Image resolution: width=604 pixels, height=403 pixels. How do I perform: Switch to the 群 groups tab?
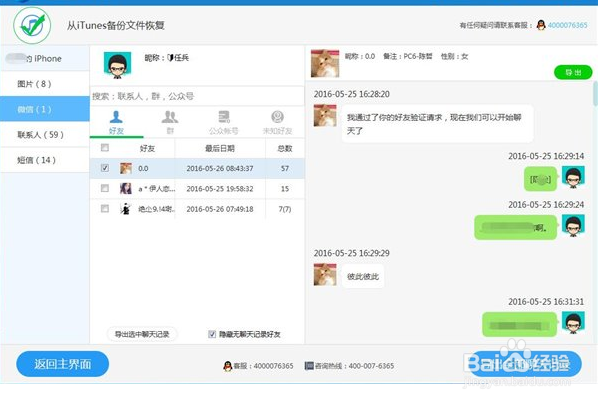point(170,123)
